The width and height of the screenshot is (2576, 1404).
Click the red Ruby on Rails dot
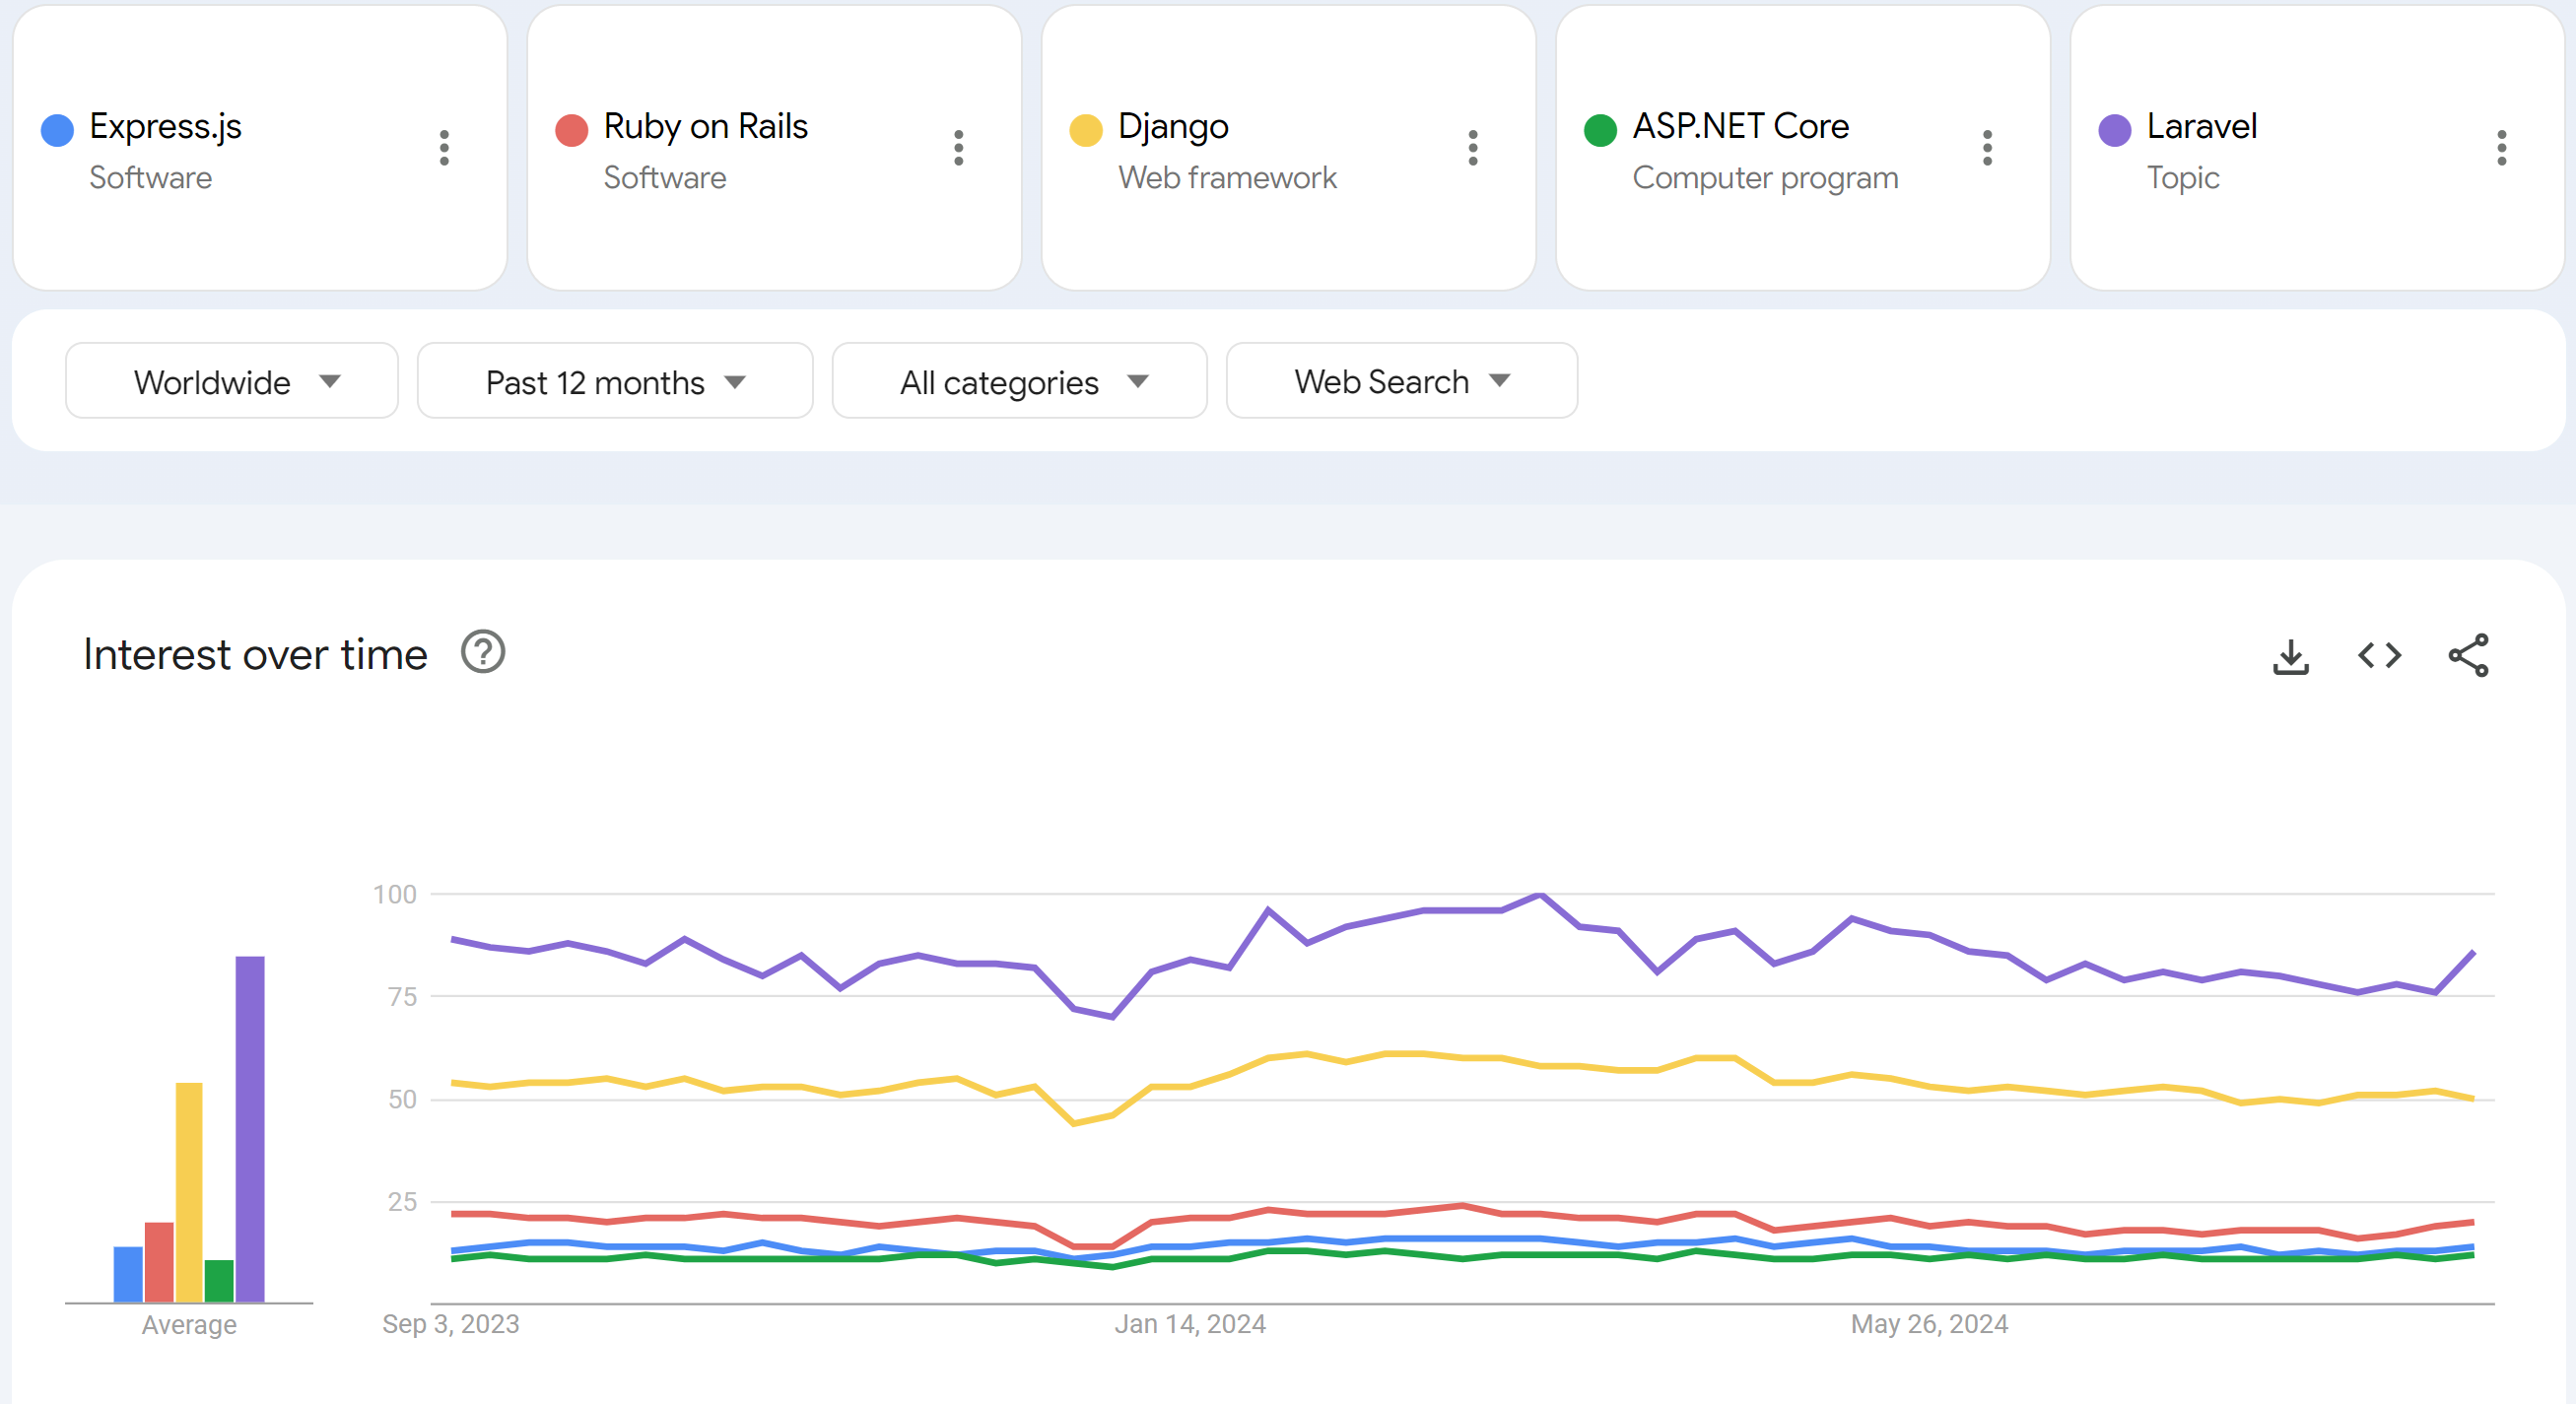[x=571, y=130]
